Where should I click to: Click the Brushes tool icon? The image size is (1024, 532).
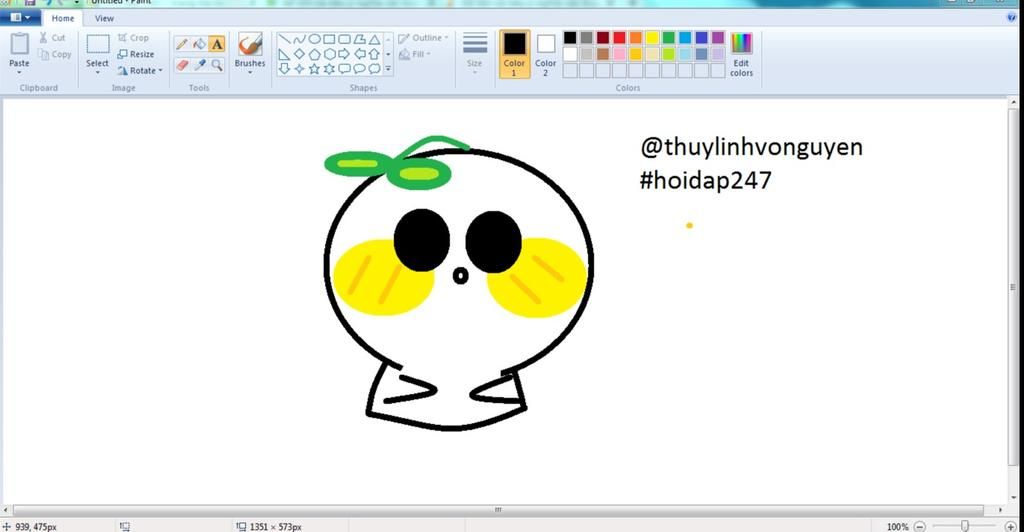[x=249, y=44]
